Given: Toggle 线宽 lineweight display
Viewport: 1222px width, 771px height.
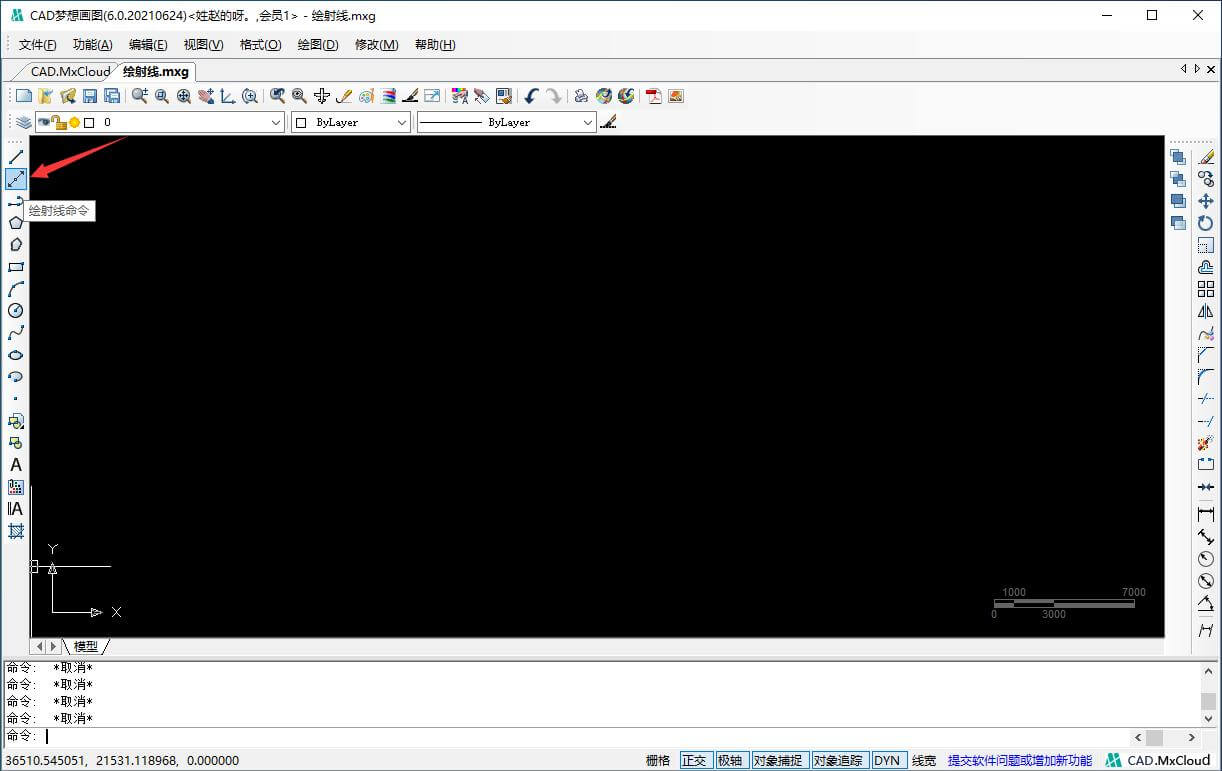Looking at the screenshot, I should tap(923, 761).
